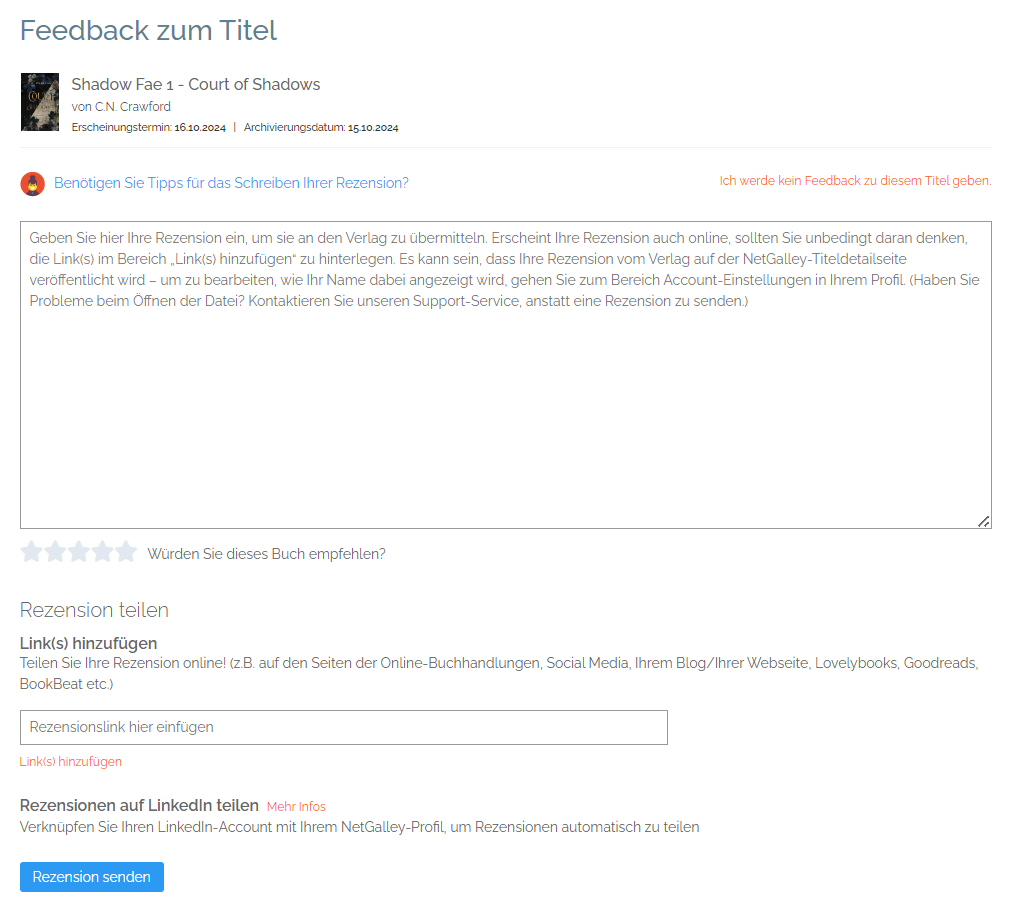Click the 'Shadow Fae 1 - Court of Shadows' title

pos(196,84)
